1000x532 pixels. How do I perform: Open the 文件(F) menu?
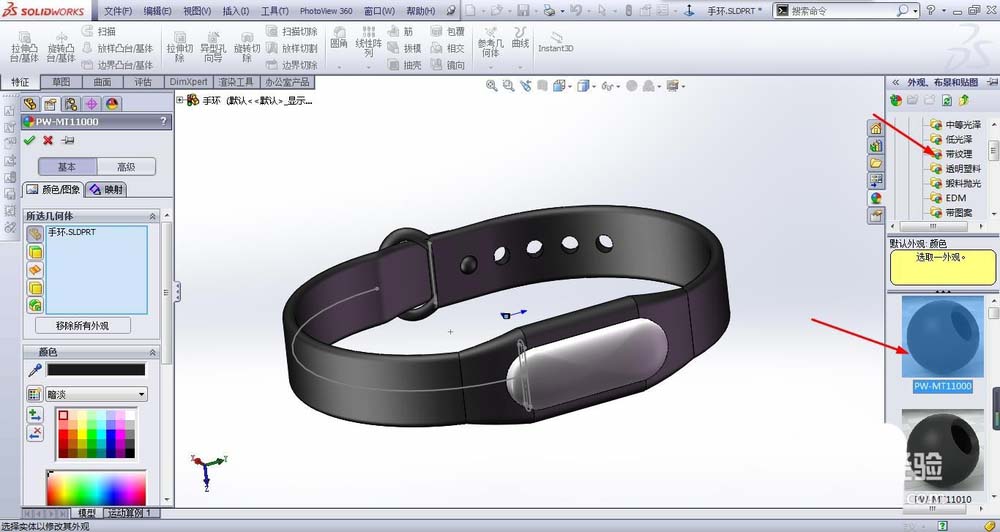coord(118,11)
